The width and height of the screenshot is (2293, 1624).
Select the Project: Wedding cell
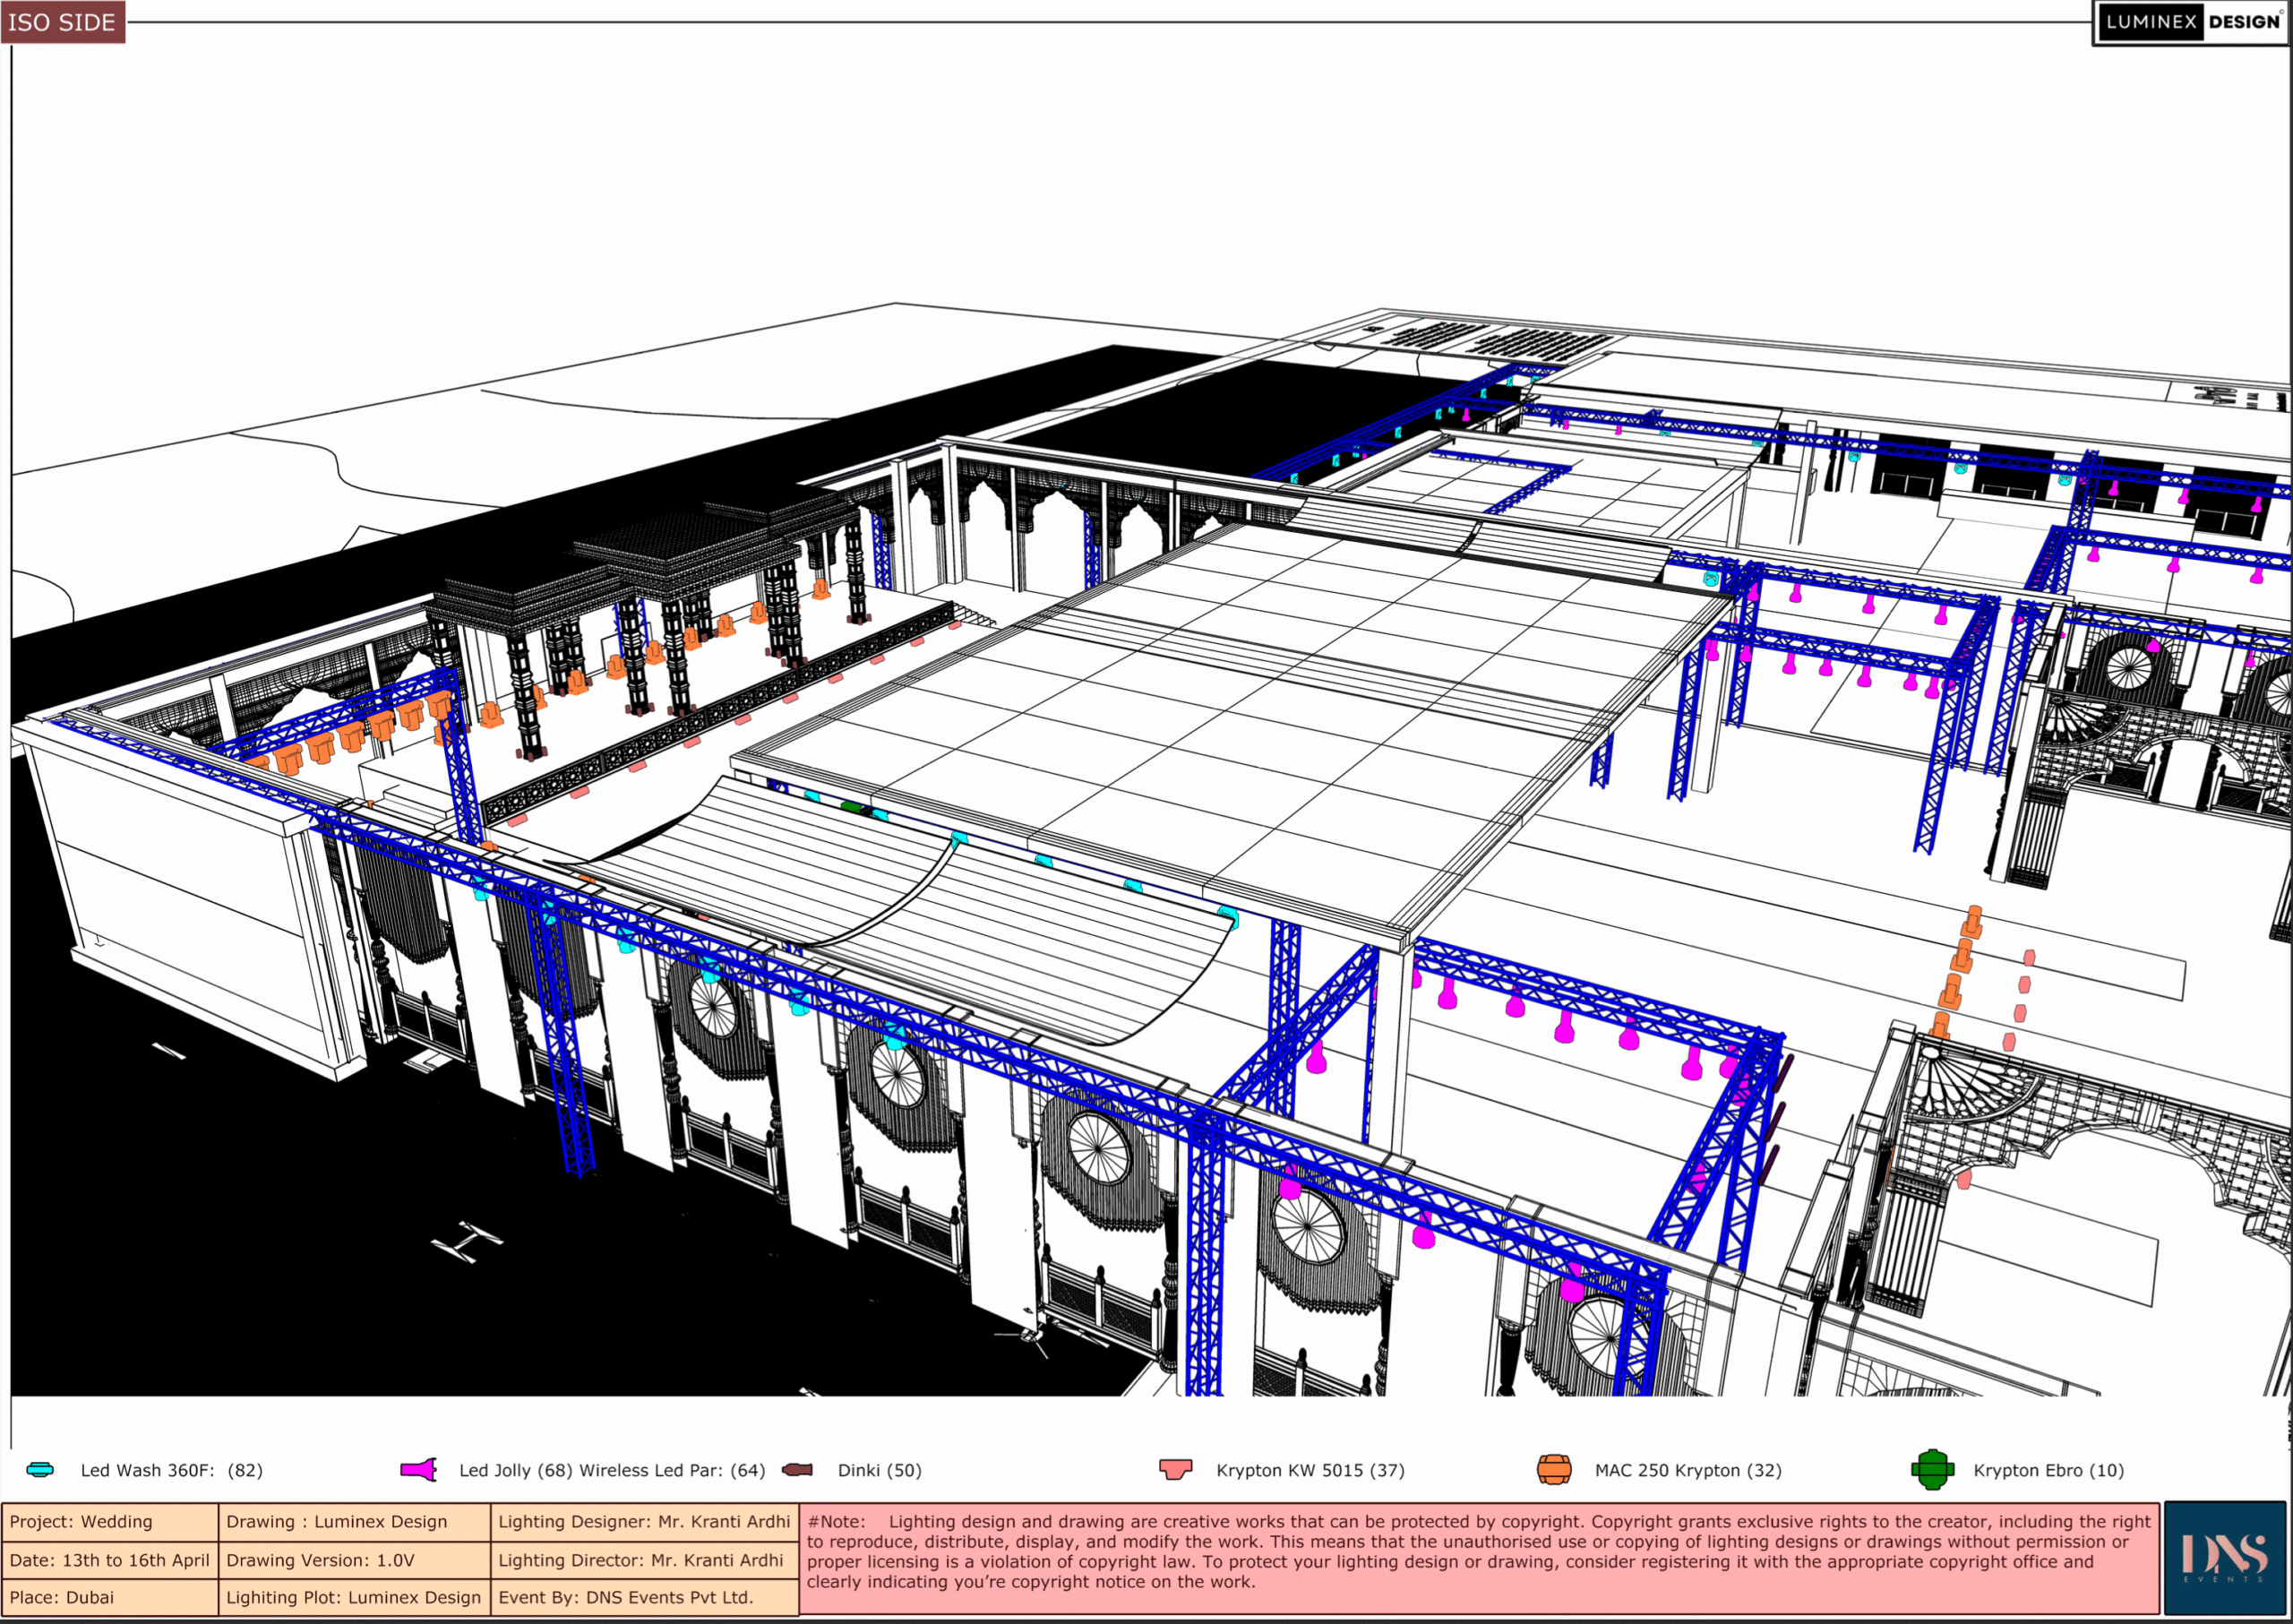click(x=110, y=1522)
